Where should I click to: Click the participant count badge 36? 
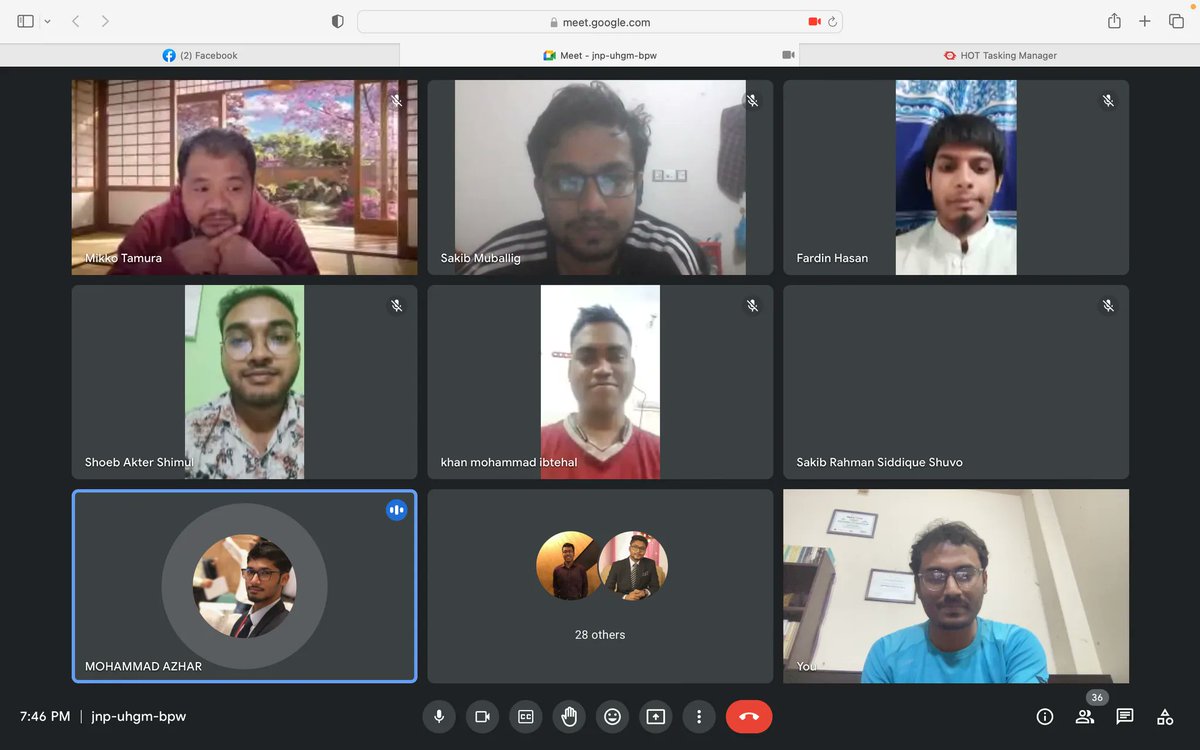point(1097,698)
